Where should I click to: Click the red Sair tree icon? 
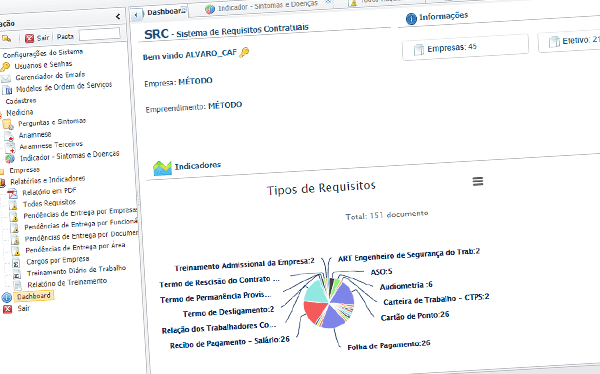point(7,309)
